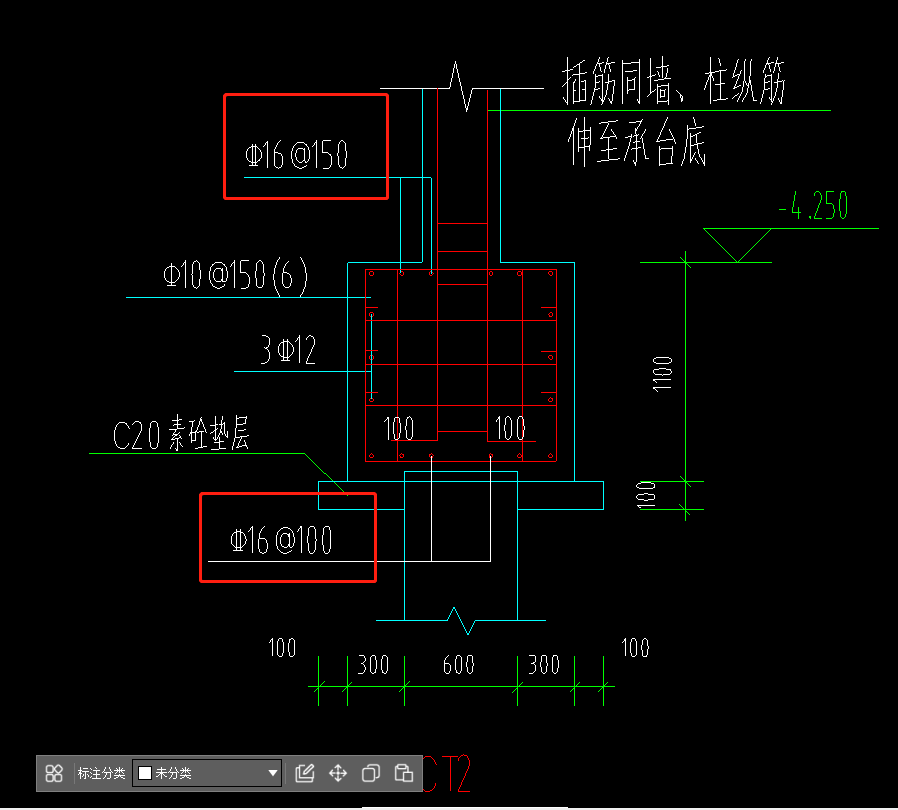Select the Φ16@100 rebar annotation text

[x=281, y=540]
